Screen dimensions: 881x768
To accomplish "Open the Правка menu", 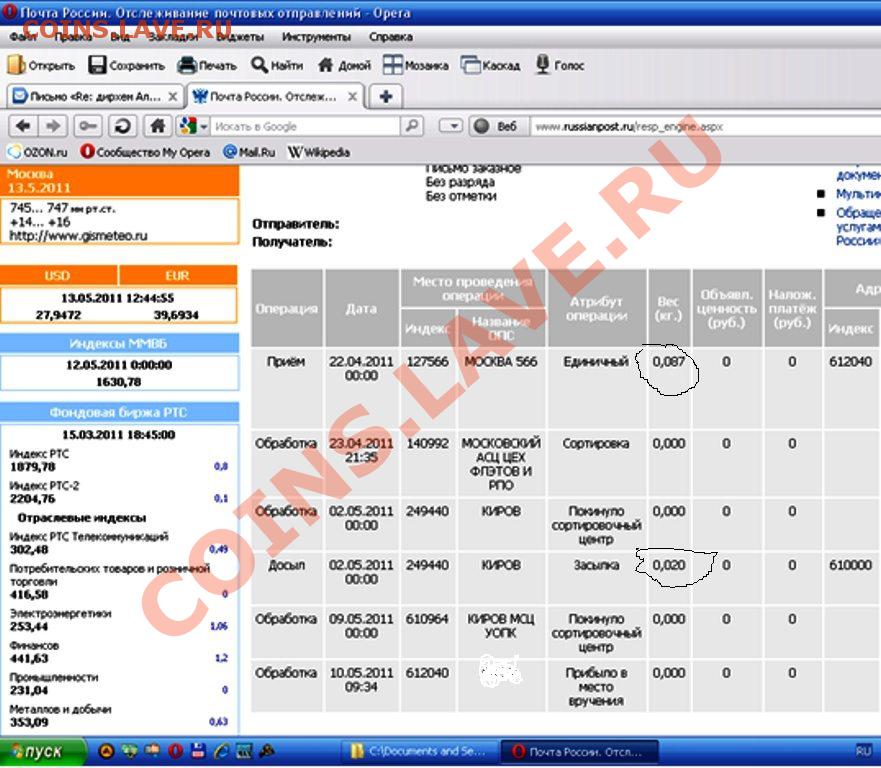I will pyautogui.click(x=74, y=37).
